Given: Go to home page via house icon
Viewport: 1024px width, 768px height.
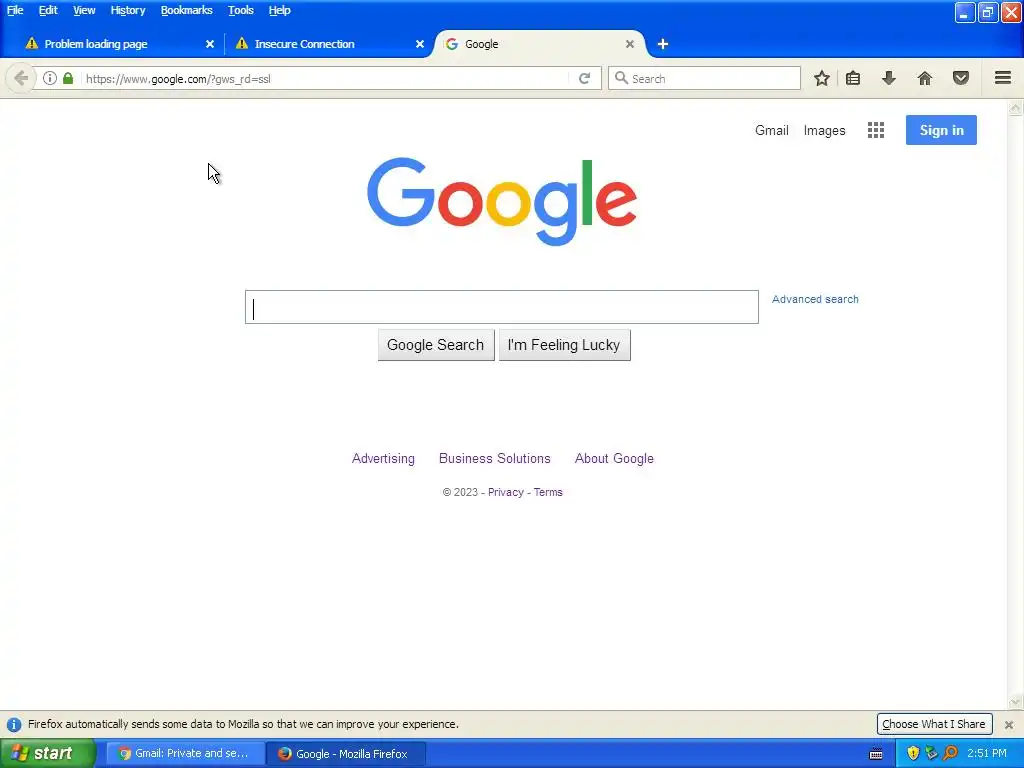Looking at the screenshot, I should [x=925, y=78].
